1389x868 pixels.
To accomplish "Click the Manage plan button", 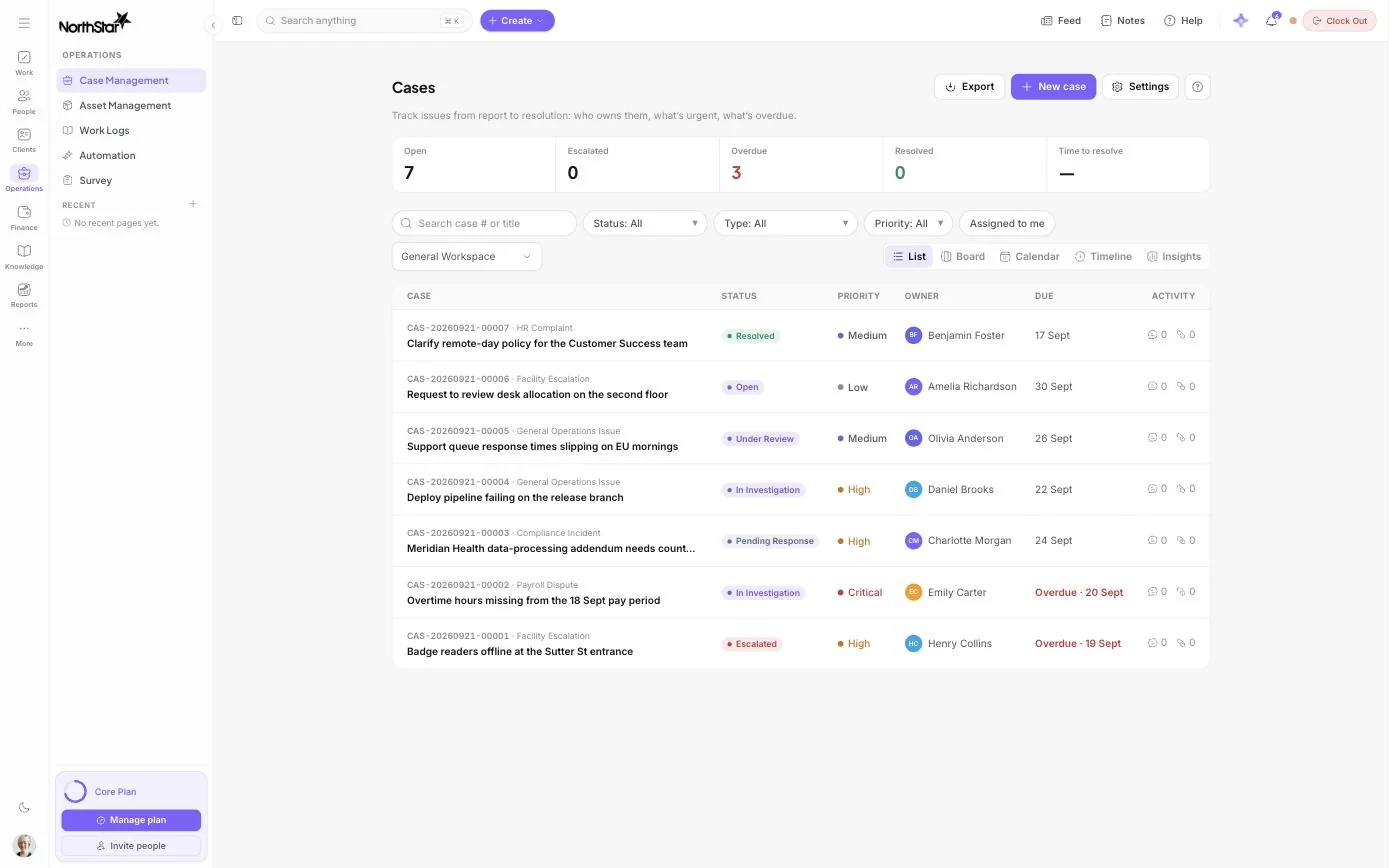I will point(131,820).
